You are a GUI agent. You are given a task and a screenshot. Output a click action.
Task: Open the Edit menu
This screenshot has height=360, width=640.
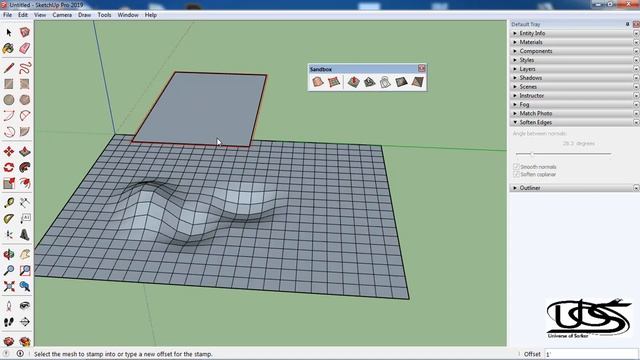(23, 15)
